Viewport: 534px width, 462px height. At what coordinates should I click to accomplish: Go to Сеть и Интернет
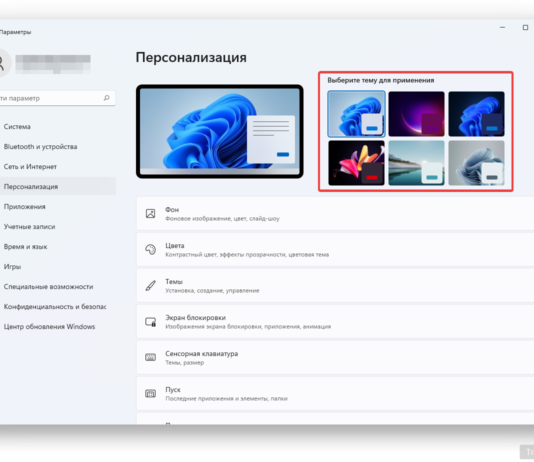pos(58,167)
